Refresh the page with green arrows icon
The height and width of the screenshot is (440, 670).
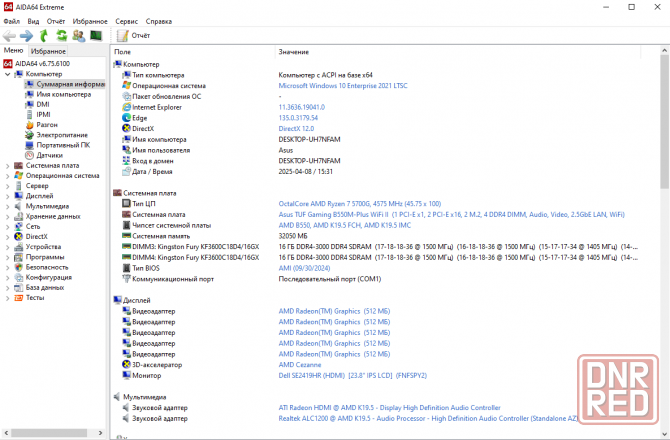[x=62, y=36]
